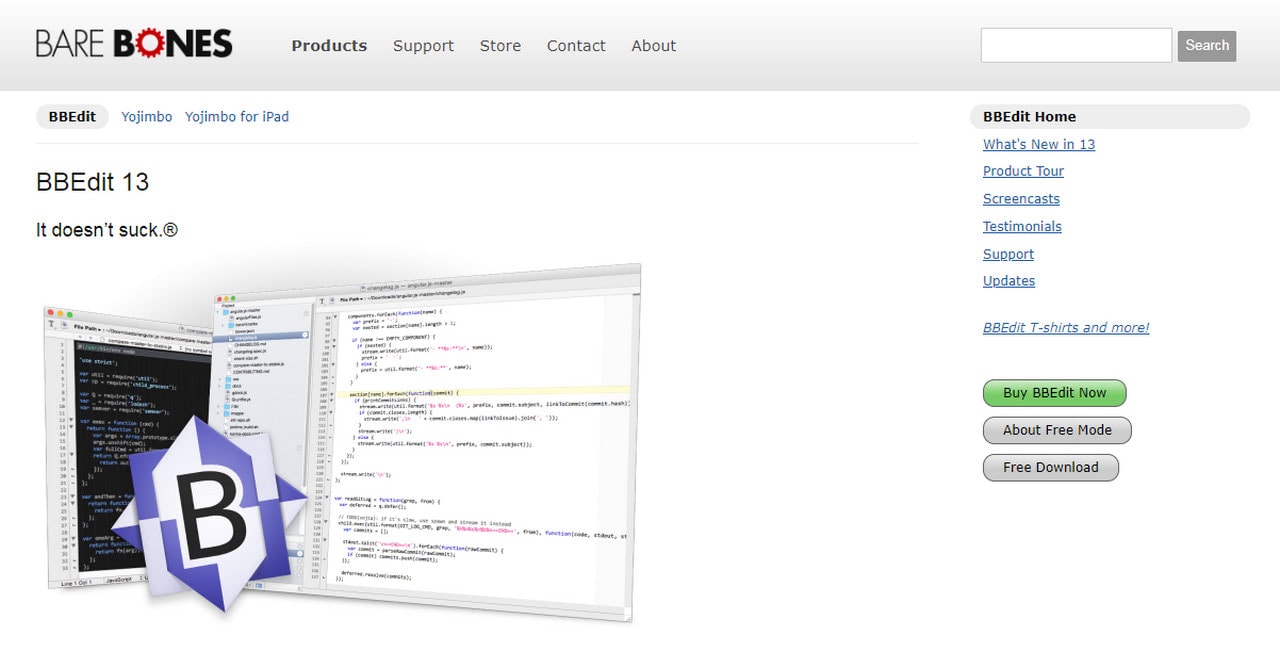Open the Yojimbo for iPad tab
Screen dimensions: 1280x668
click(237, 117)
